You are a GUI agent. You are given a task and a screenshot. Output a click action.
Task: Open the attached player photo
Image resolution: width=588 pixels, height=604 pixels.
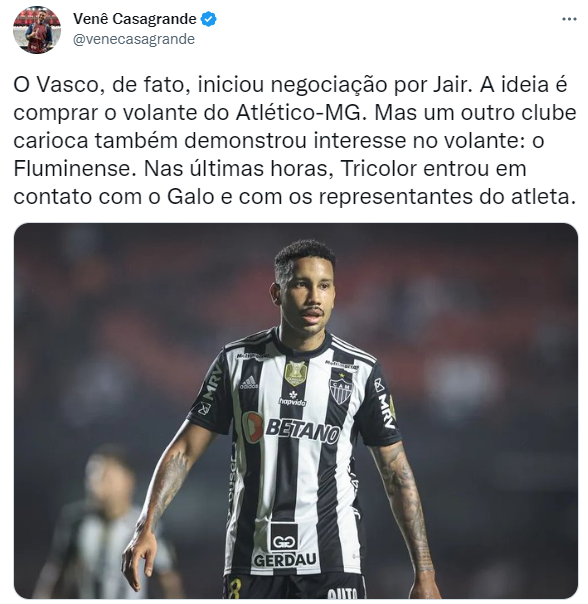(x=296, y=411)
